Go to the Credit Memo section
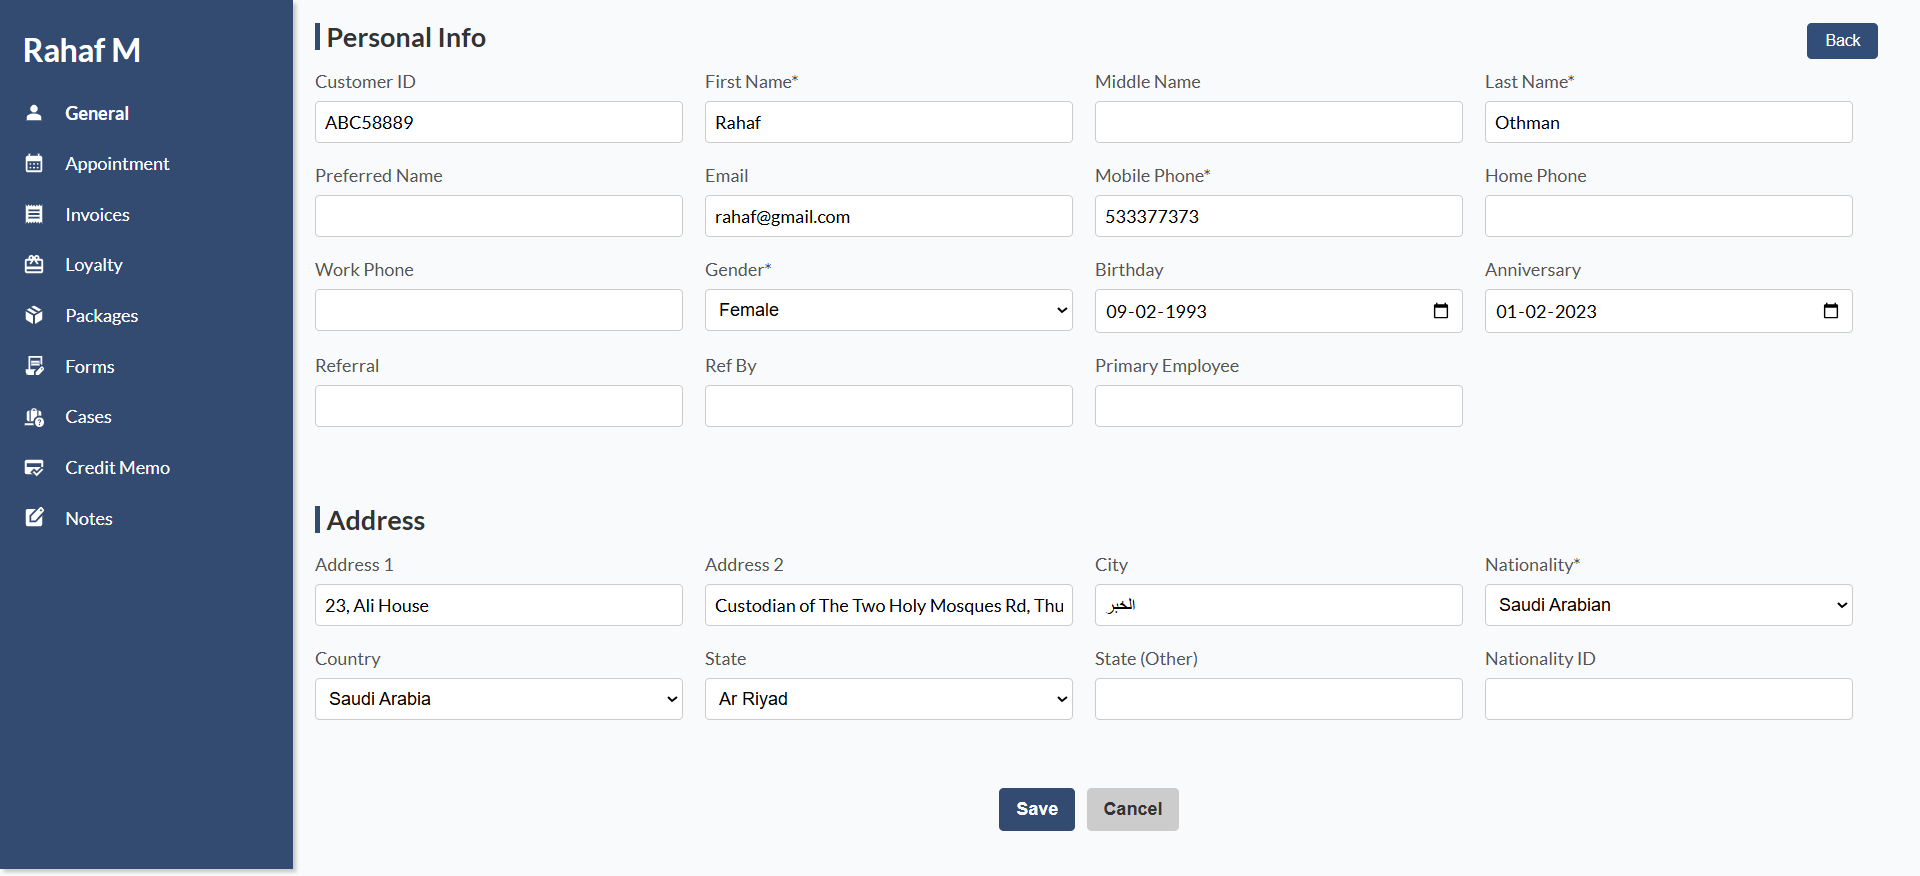Image resolution: width=1920 pixels, height=876 pixels. [x=117, y=468]
